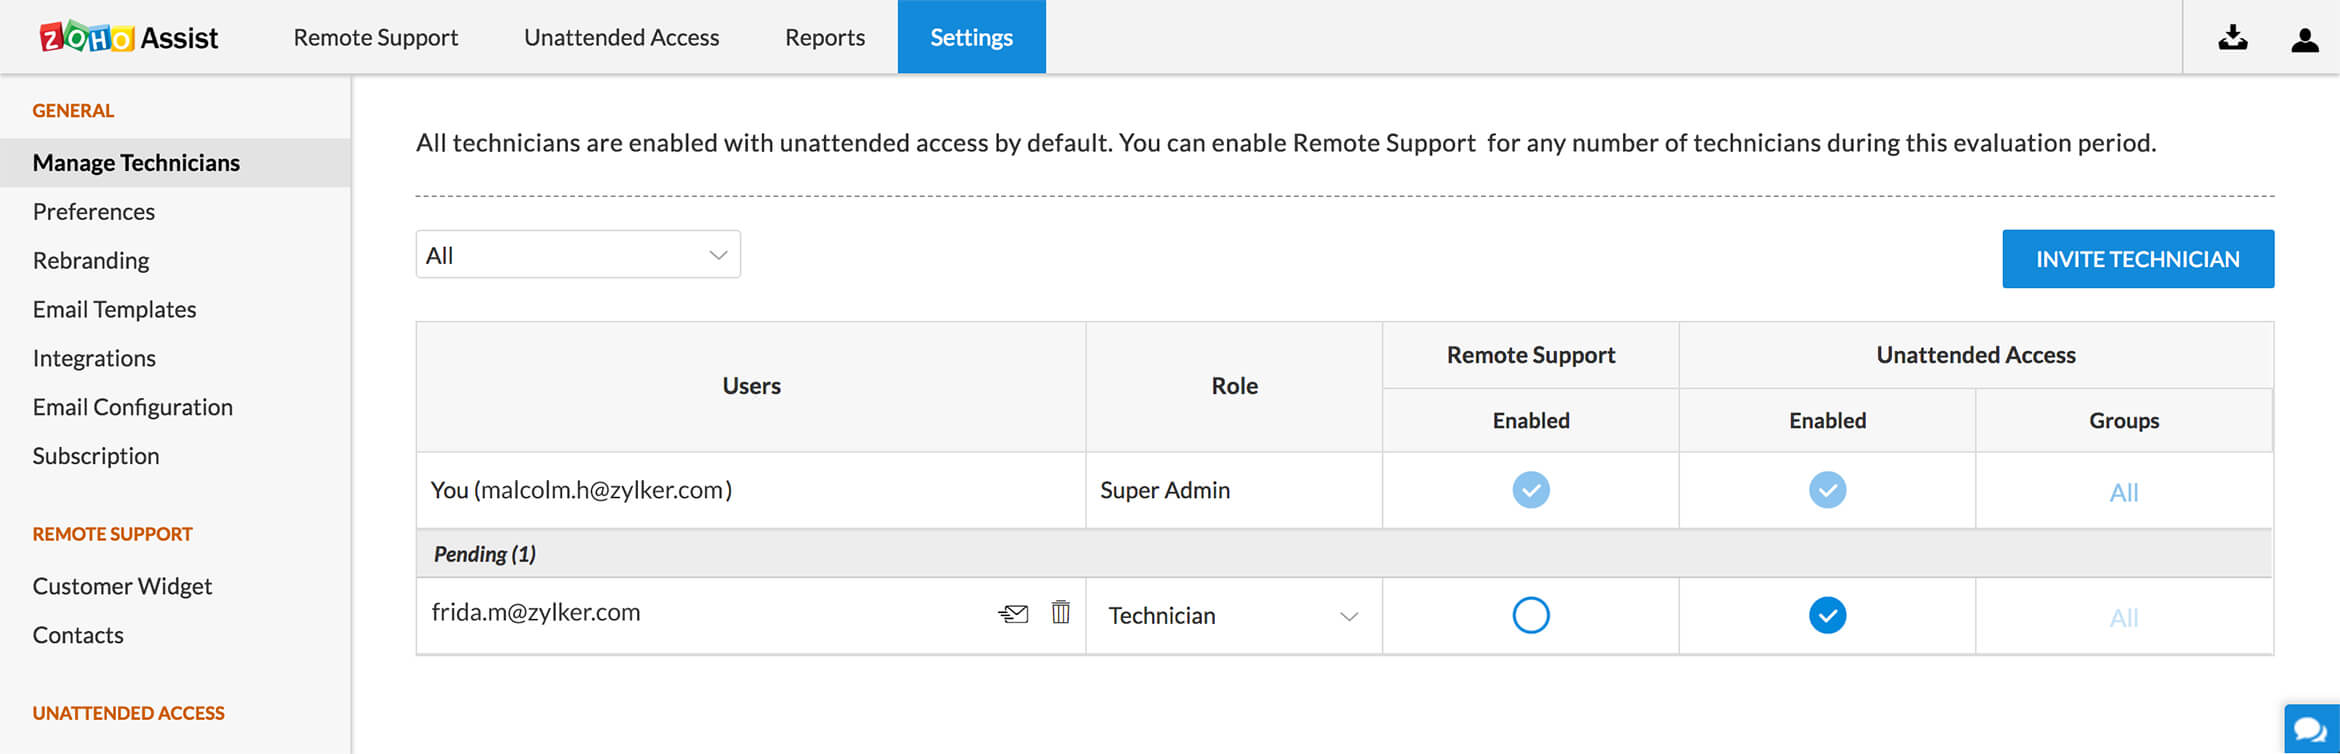The width and height of the screenshot is (2340, 754).
Task: Click the Invite Technician button
Action: pos(2137,259)
